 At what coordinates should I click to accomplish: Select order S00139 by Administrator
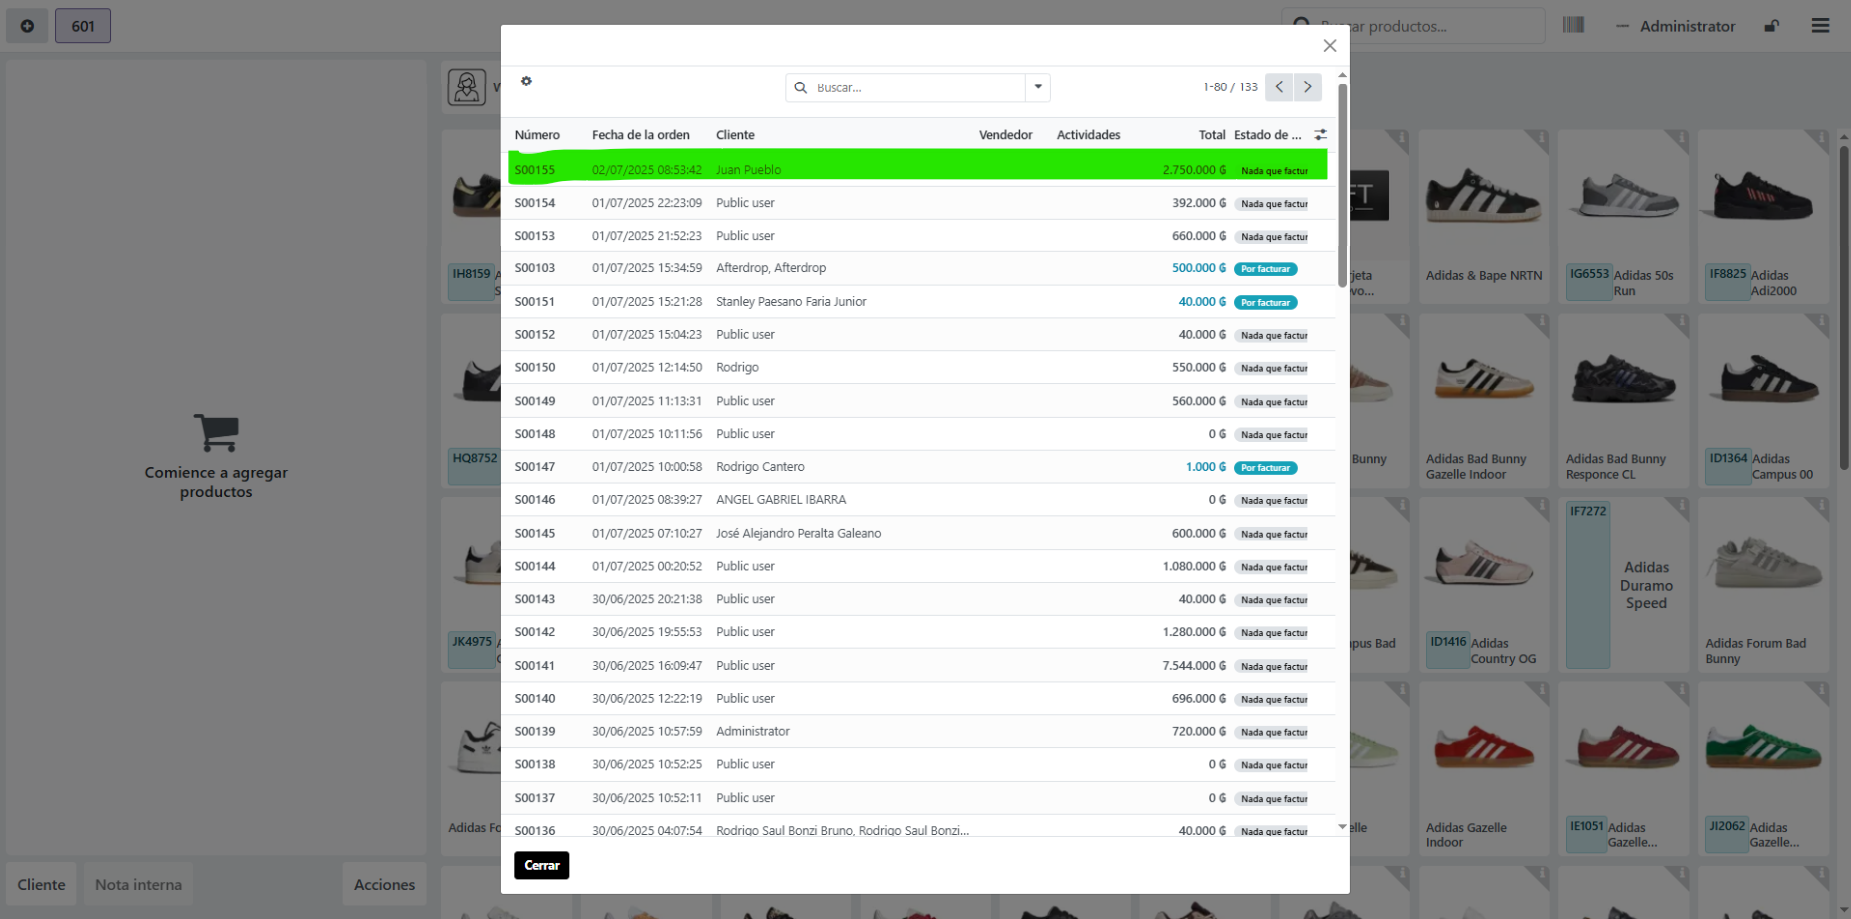coord(918,731)
